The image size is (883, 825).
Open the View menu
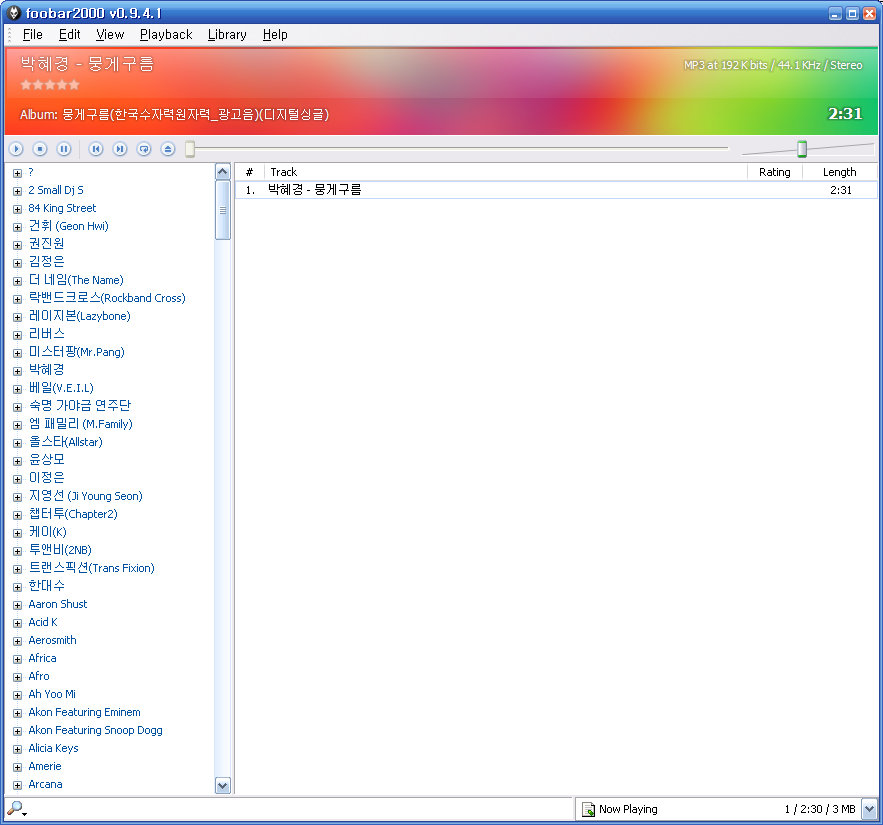[110, 35]
